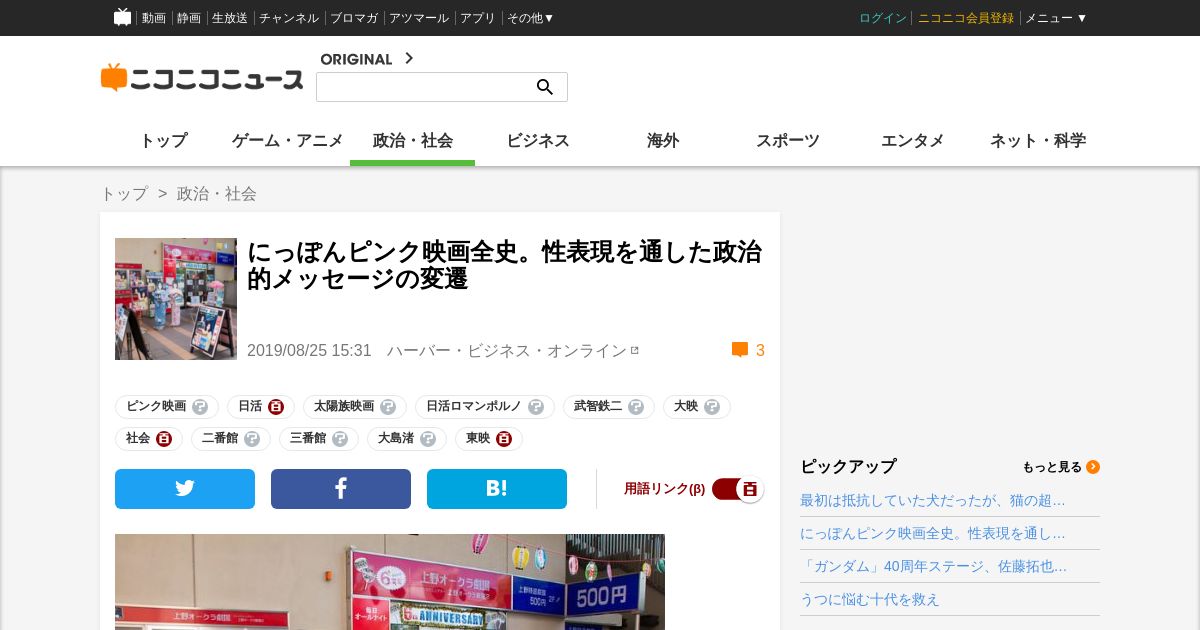Click the date 2019/08/25 15:31

click(309, 350)
